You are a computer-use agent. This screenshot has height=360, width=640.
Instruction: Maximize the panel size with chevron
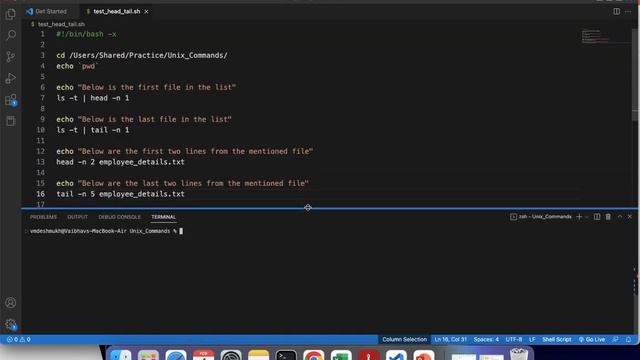click(620, 217)
